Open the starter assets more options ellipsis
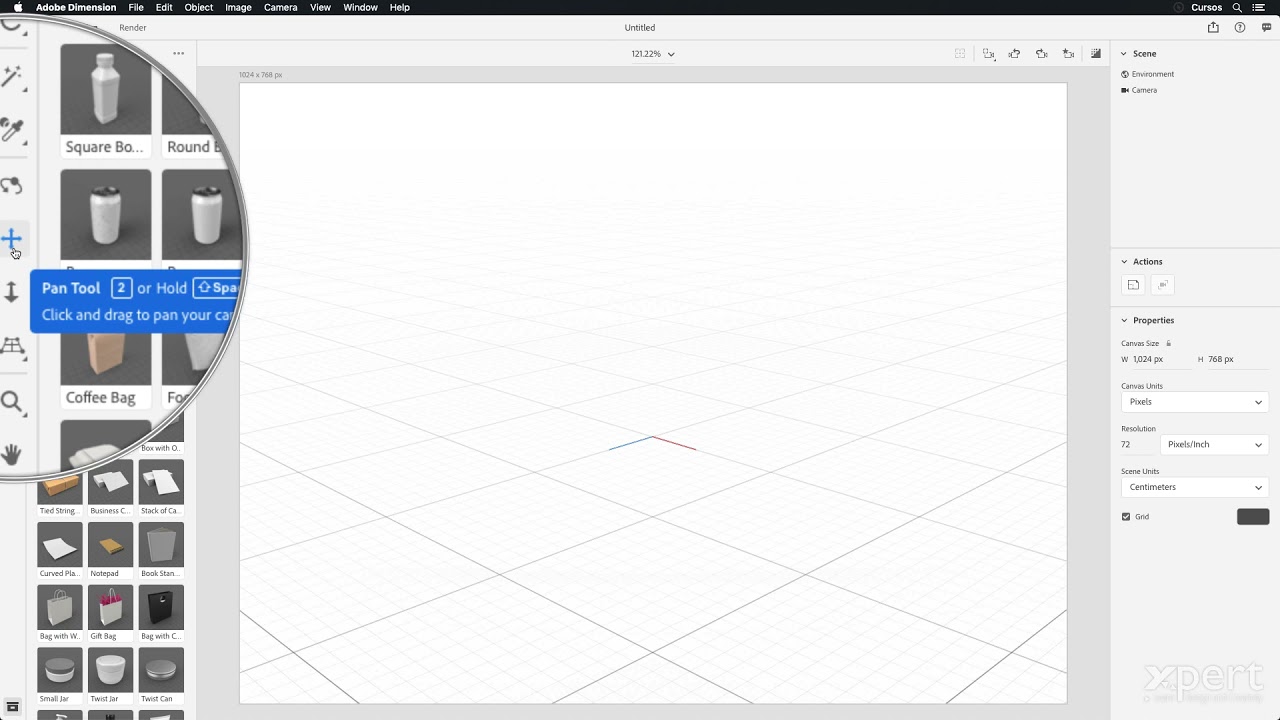Image resolution: width=1280 pixels, height=720 pixels. pos(178,54)
